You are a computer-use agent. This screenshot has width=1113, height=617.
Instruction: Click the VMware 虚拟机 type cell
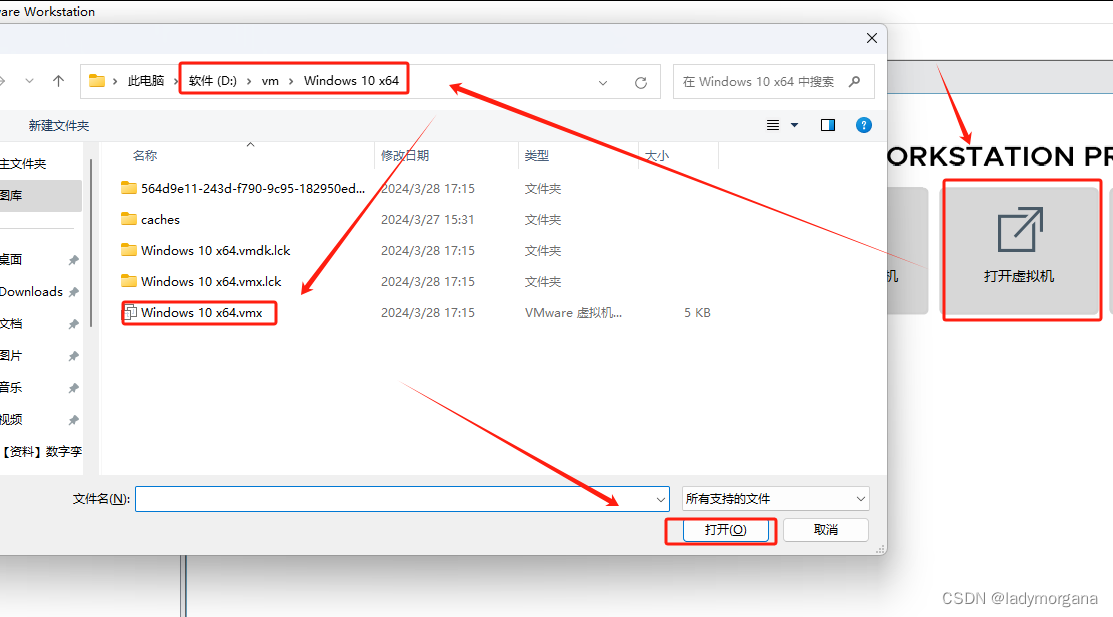tap(573, 312)
